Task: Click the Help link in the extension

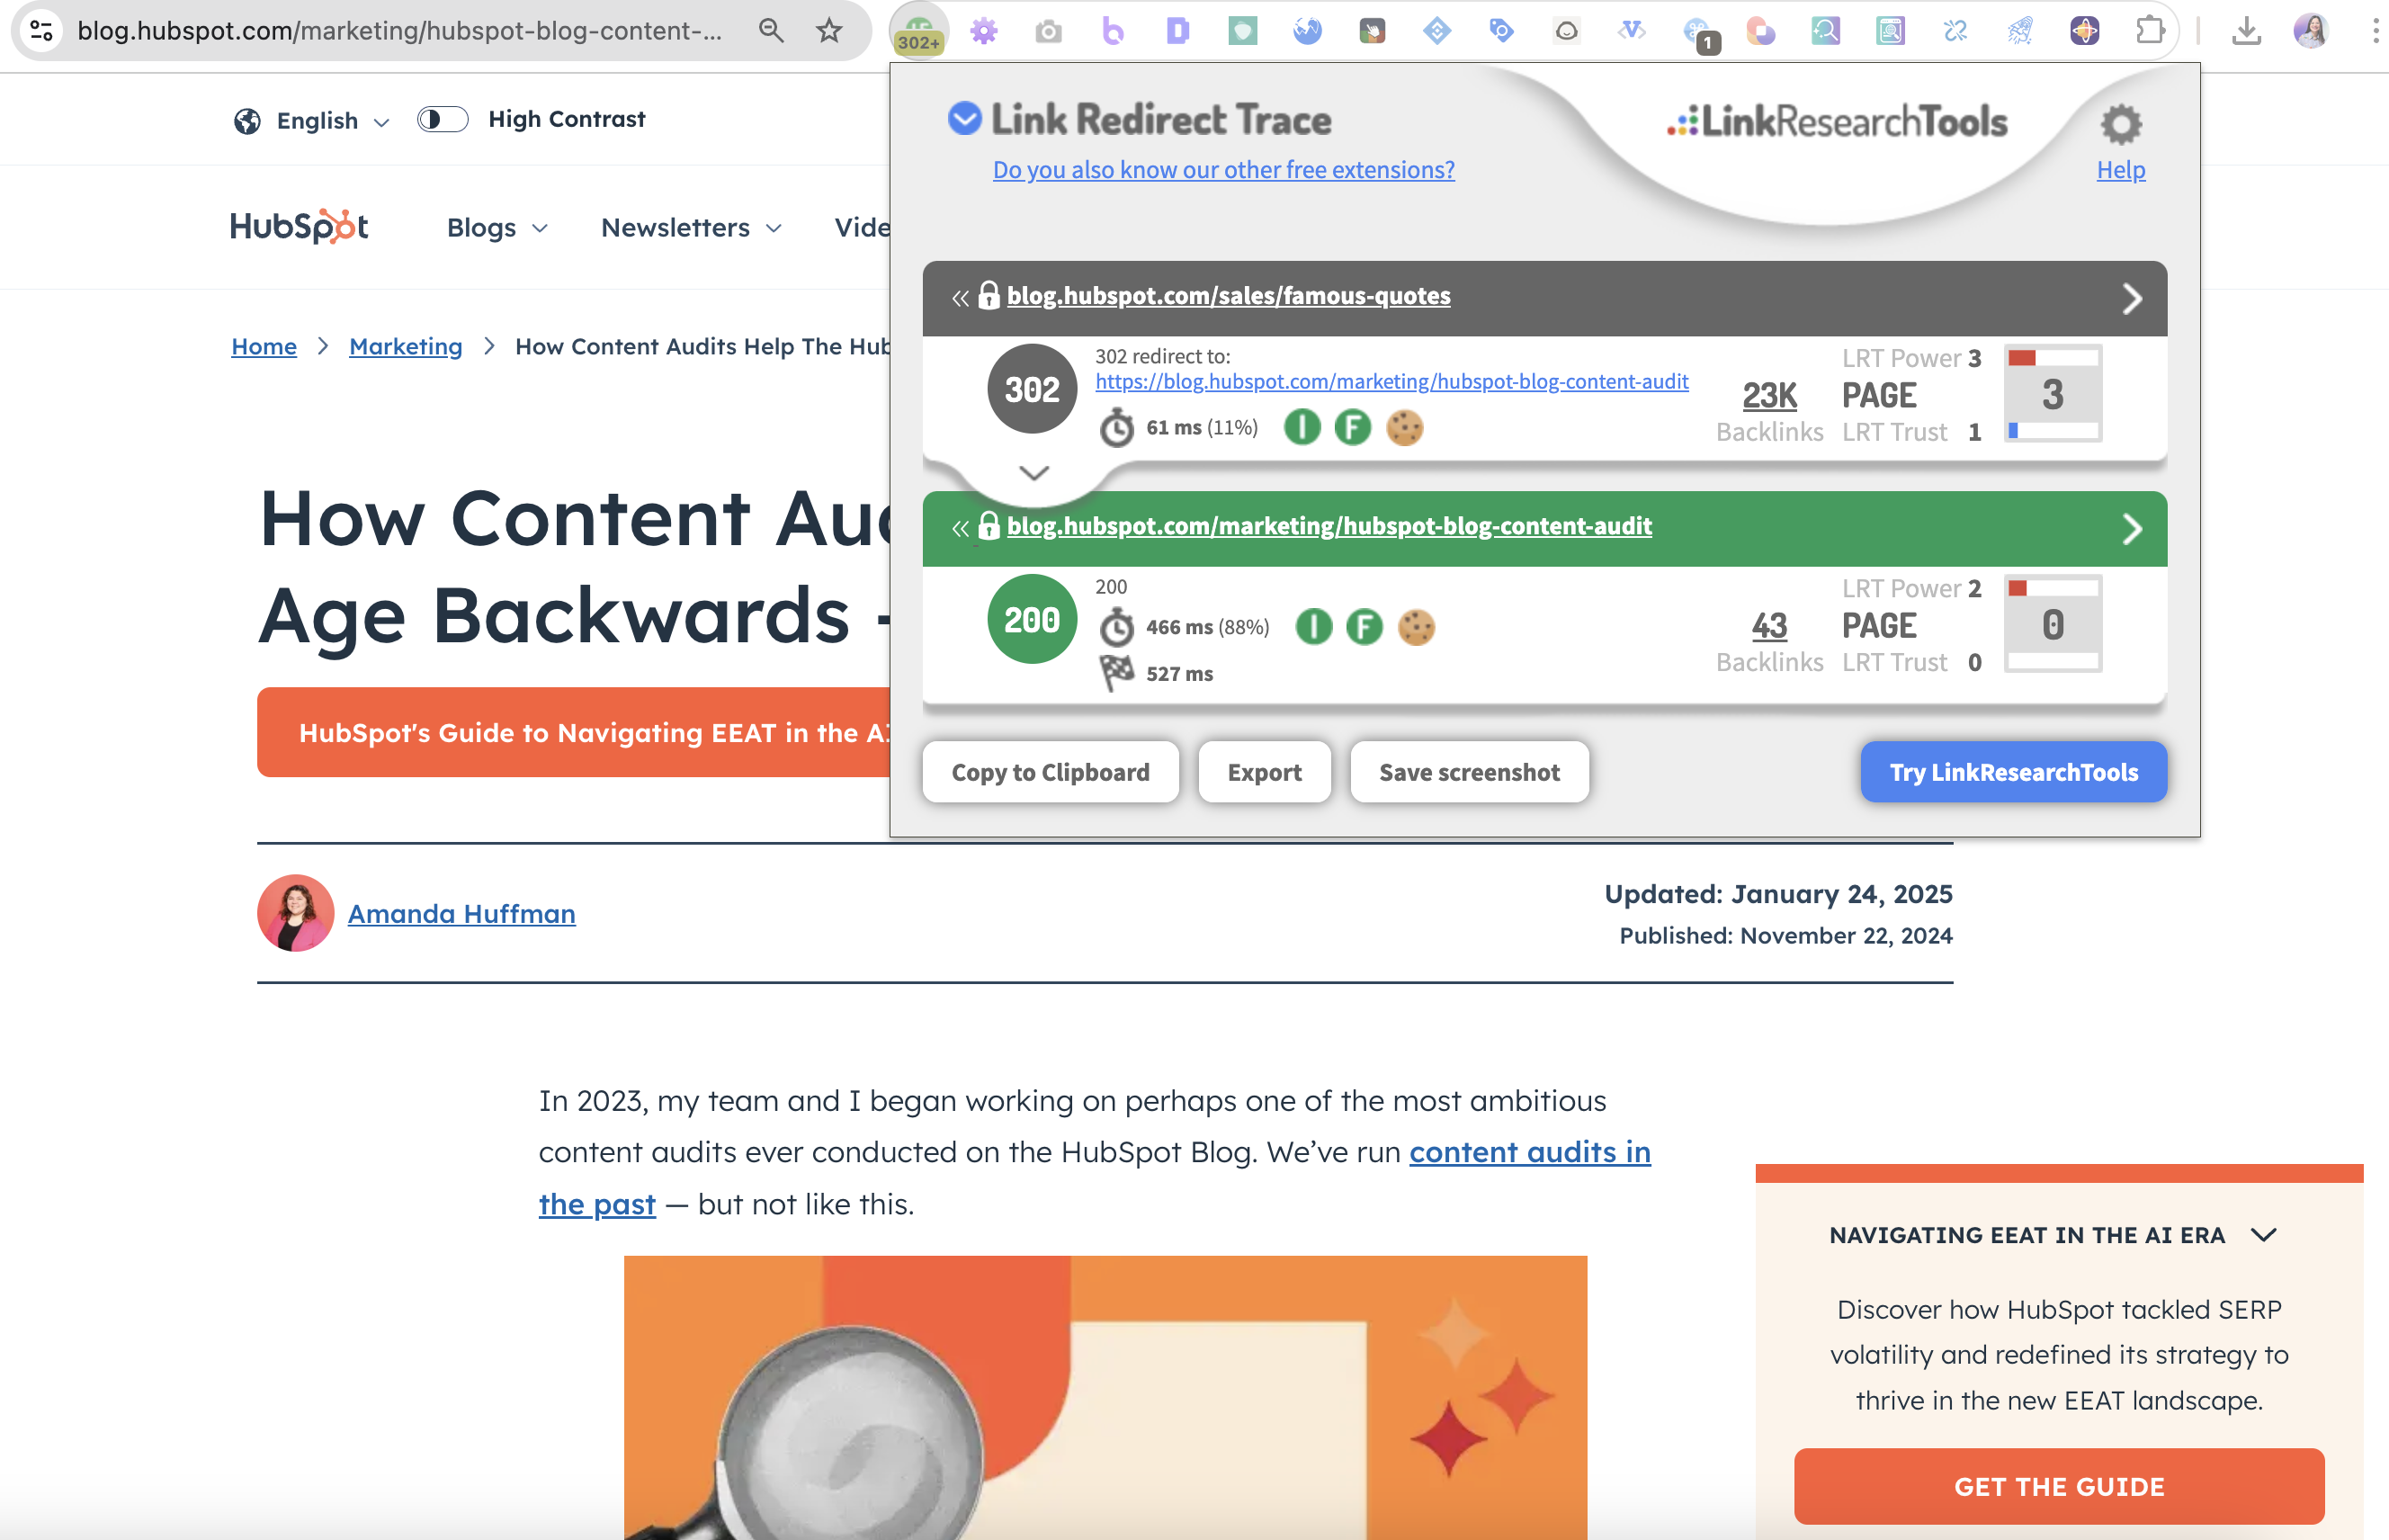Action: click(2121, 170)
